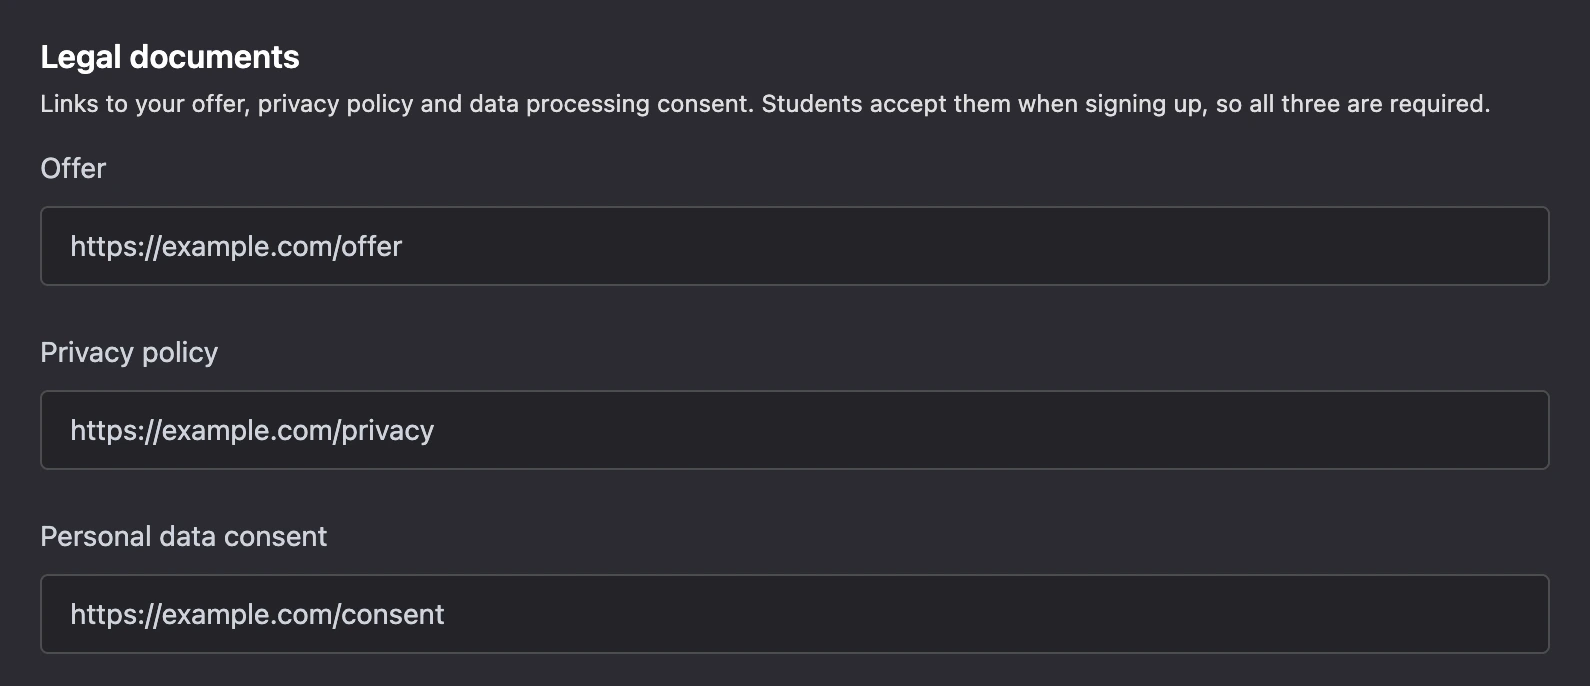Click into the Privacy policy URL field
Viewport: 1590px width, 686px height.
click(794, 430)
